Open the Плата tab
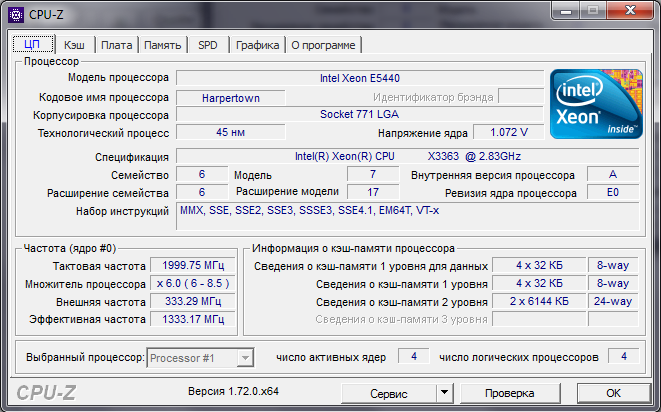This screenshot has width=661, height=412. [x=116, y=45]
